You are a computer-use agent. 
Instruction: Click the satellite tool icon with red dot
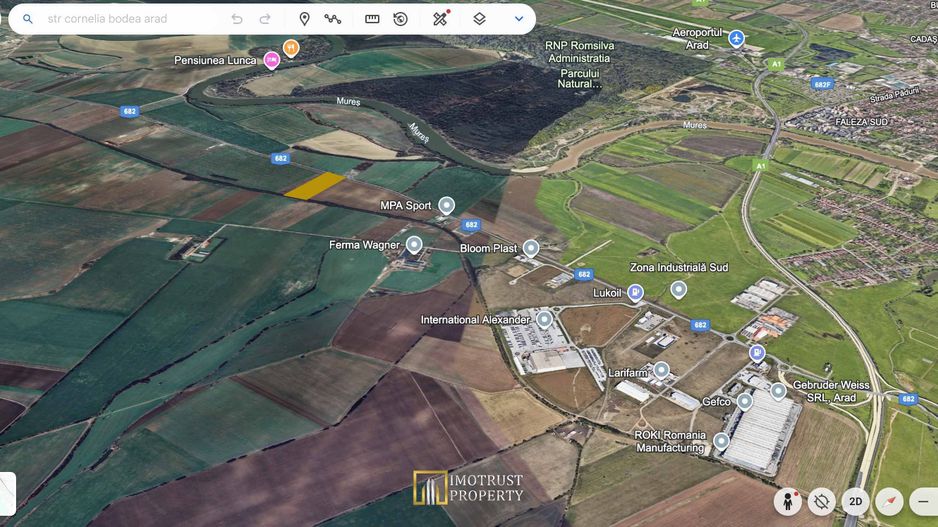[x=440, y=19]
